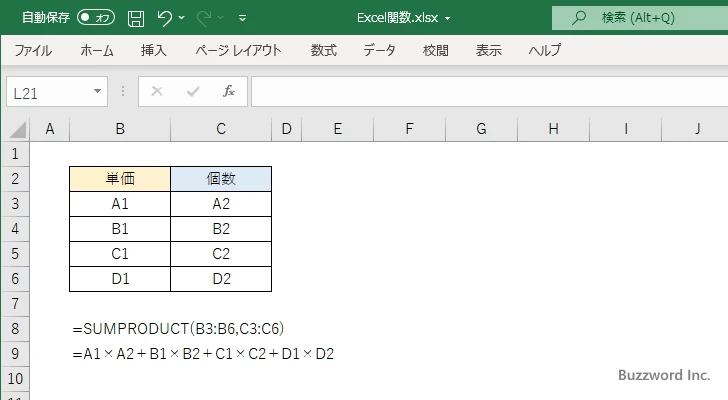Select column D header
The height and width of the screenshot is (400, 728).
pyautogui.click(x=286, y=129)
